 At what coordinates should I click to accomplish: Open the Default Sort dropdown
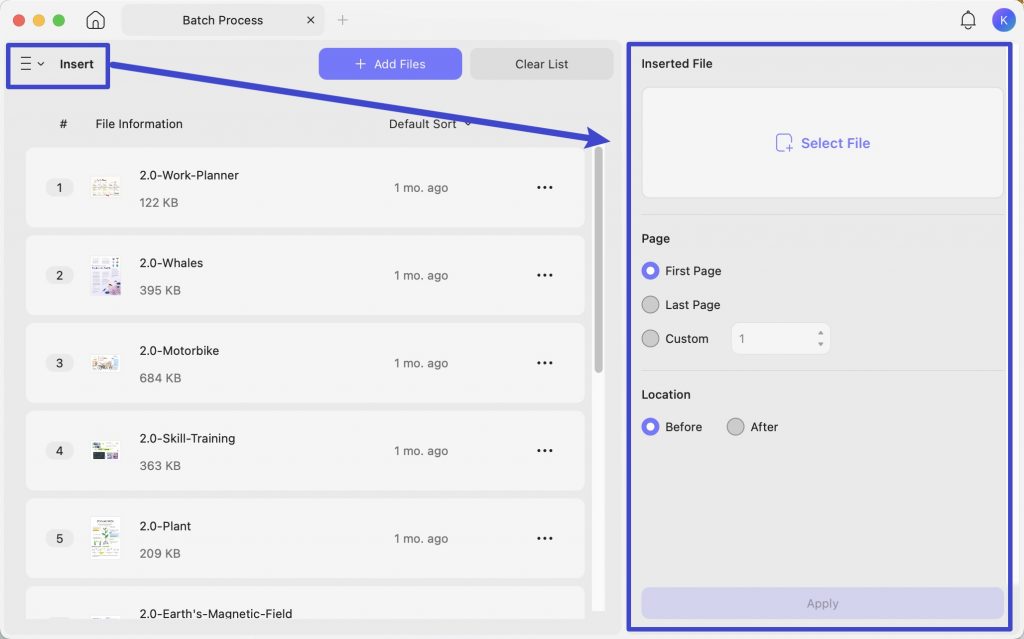[430, 124]
